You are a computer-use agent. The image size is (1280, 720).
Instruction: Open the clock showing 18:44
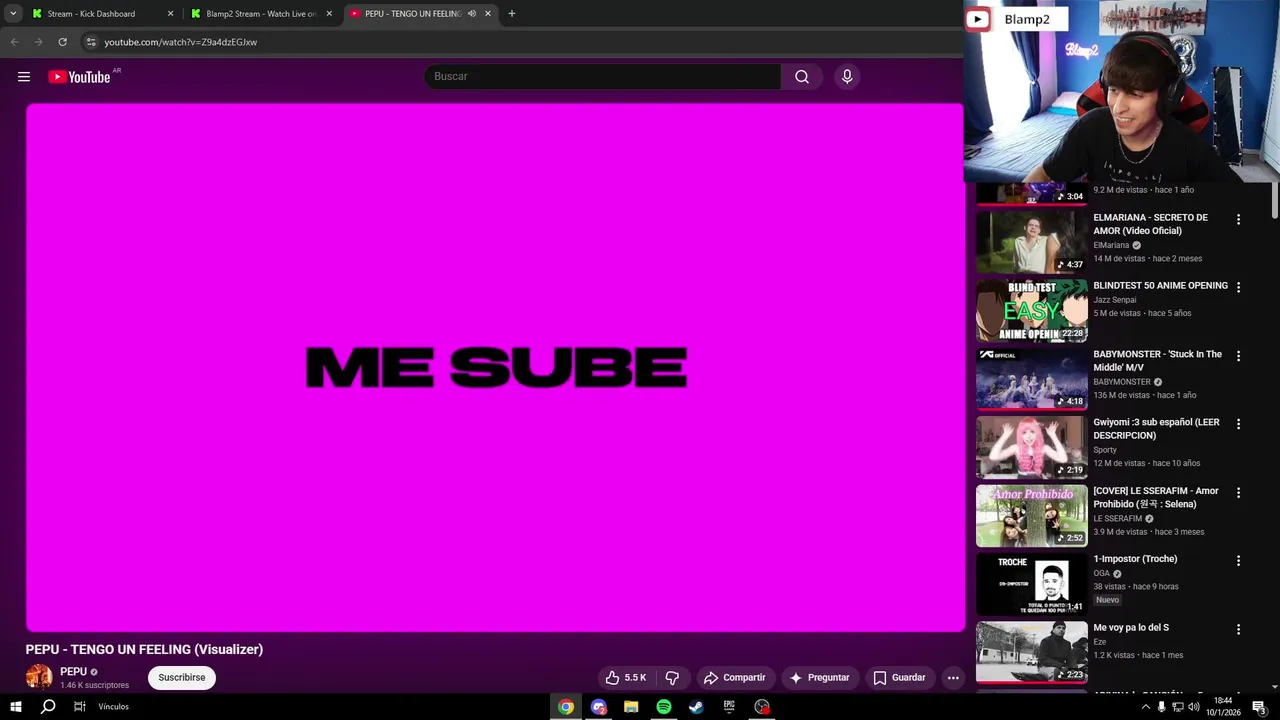click(1222, 706)
